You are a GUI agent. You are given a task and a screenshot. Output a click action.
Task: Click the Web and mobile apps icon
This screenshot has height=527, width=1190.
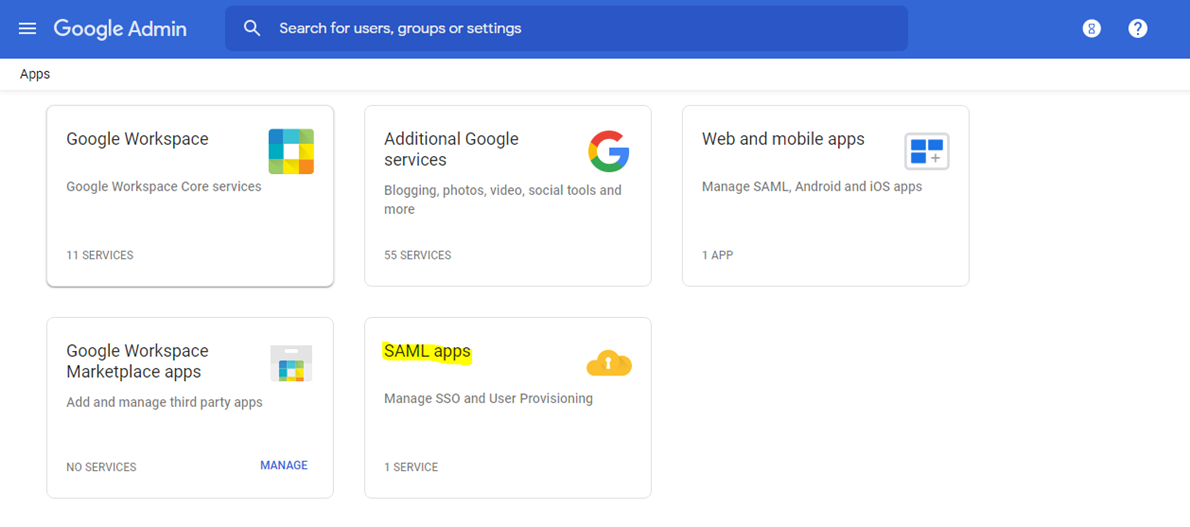(926, 152)
